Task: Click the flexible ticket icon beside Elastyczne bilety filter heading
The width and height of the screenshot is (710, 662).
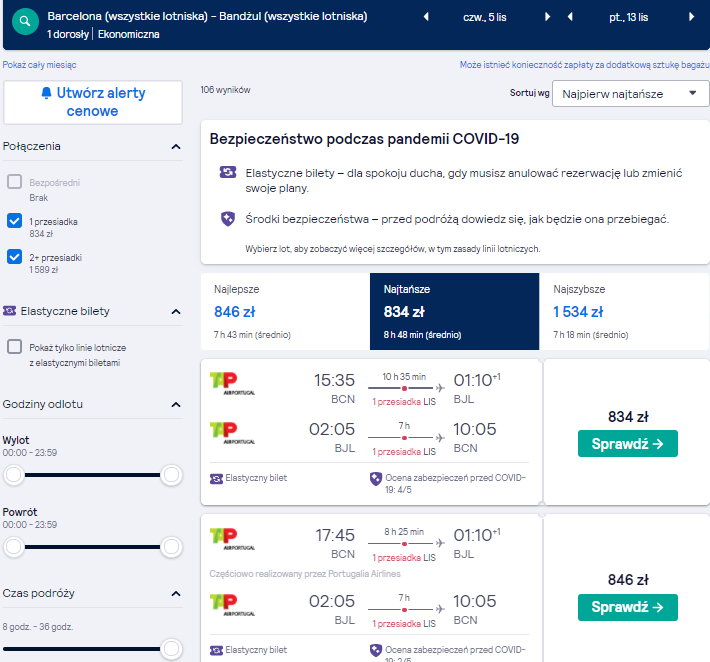Action: (x=10, y=311)
